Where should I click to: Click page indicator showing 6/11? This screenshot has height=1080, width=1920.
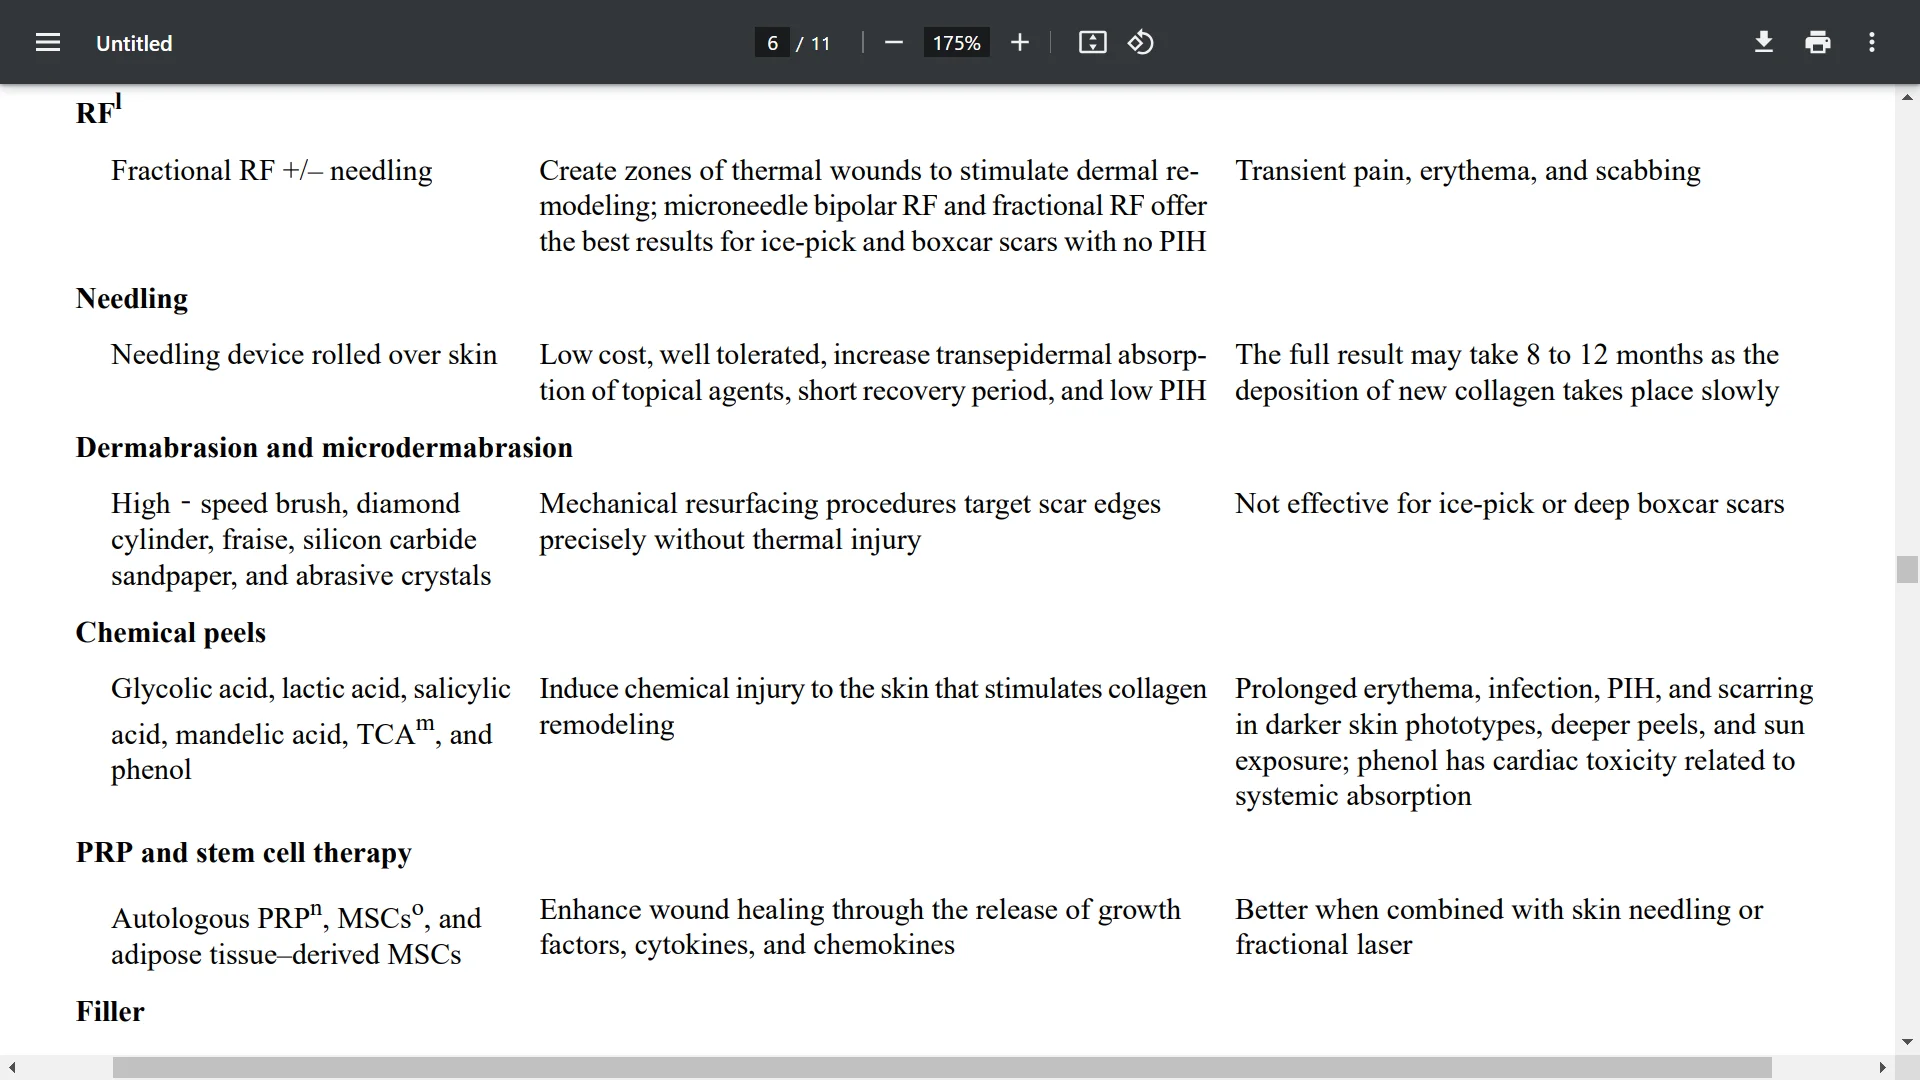tap(794, 44)
